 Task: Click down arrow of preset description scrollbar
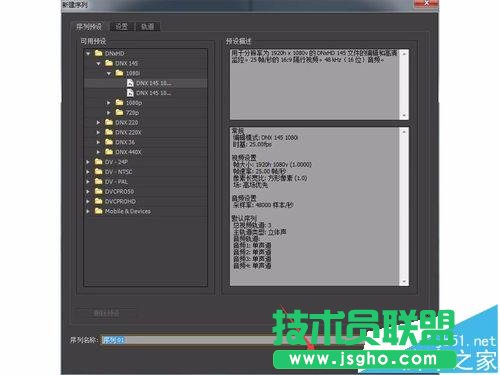click(404, 115)
